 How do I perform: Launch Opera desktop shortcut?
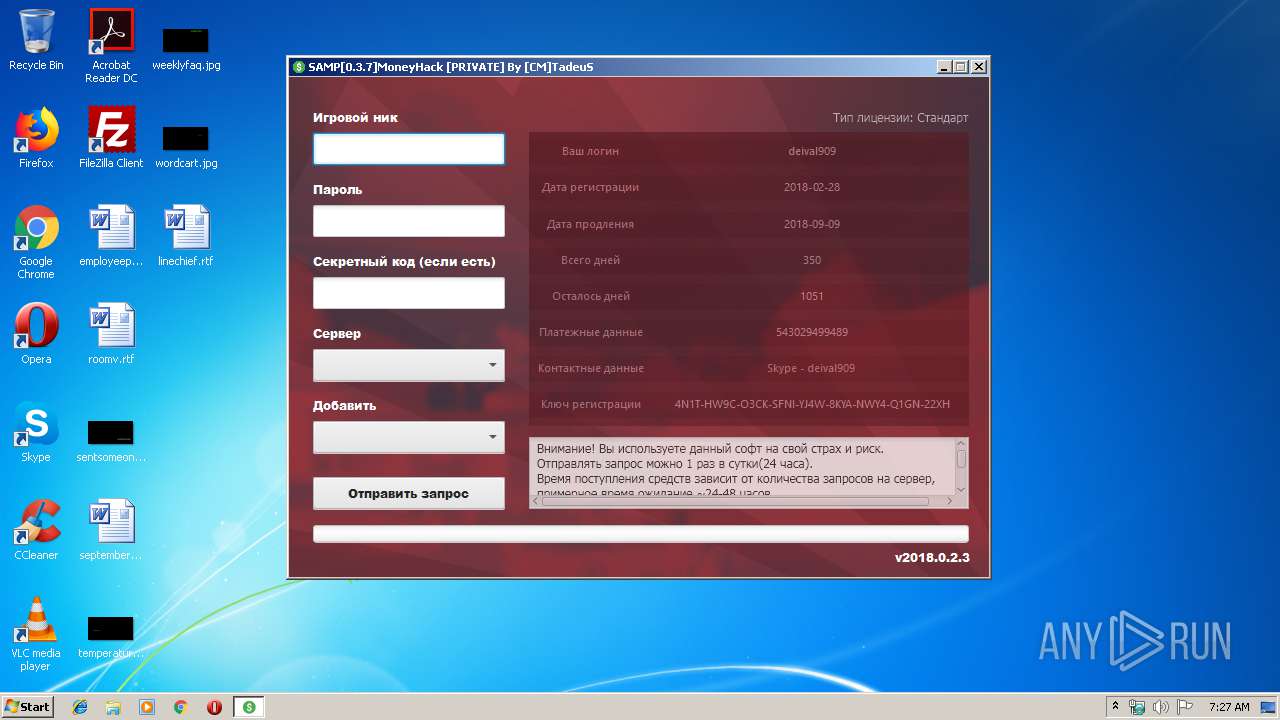coord(36,334)
